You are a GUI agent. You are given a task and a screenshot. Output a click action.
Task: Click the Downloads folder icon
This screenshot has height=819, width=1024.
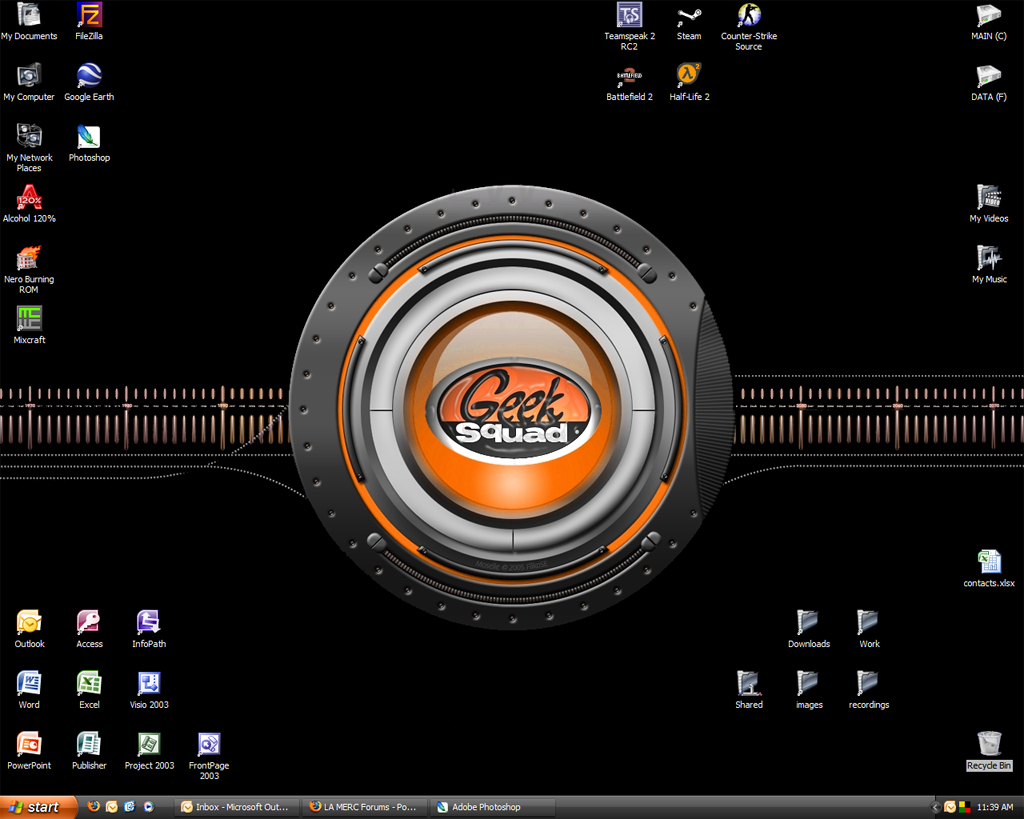(808, 629)
